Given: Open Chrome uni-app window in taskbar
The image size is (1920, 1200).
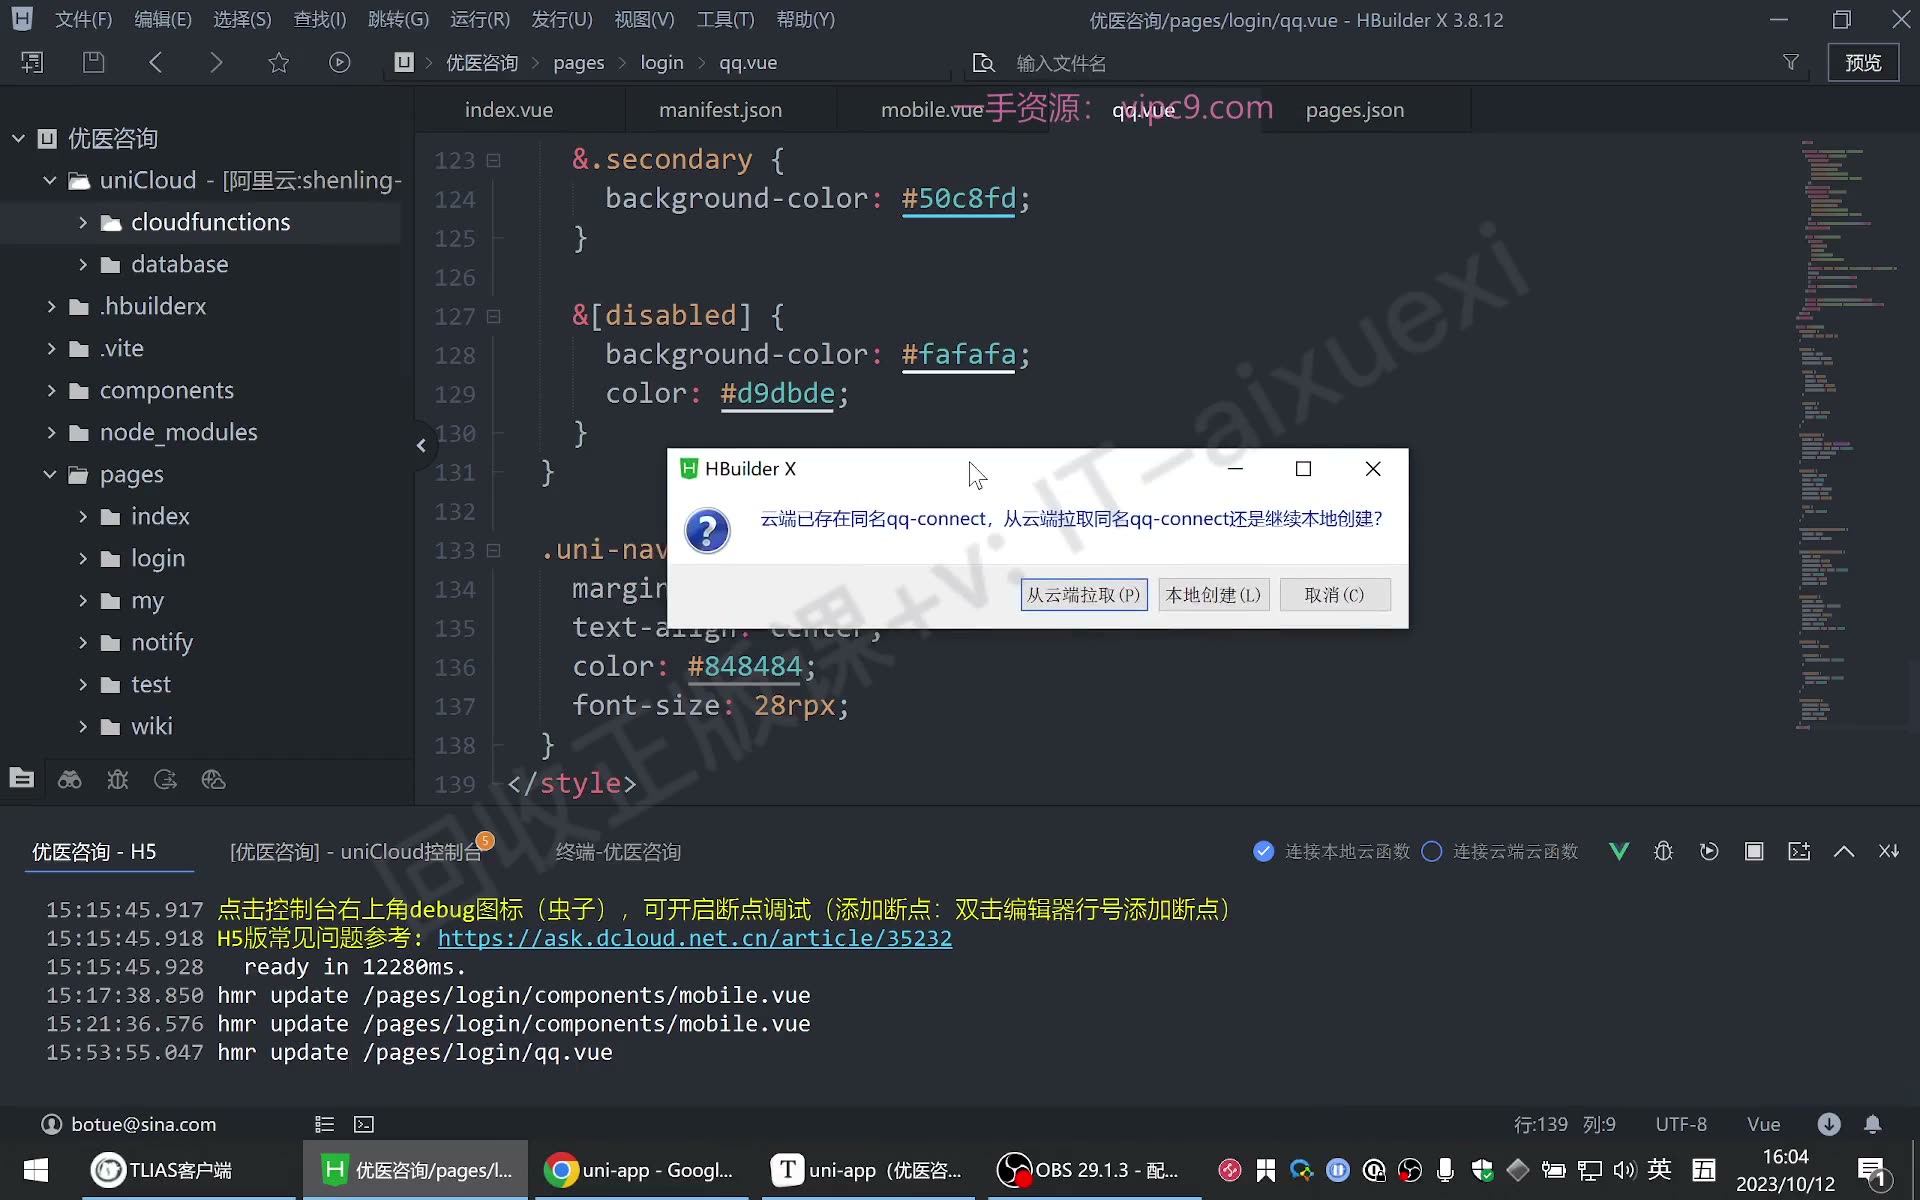Looking at the screenshot, I should click(x=640, y=1170).
